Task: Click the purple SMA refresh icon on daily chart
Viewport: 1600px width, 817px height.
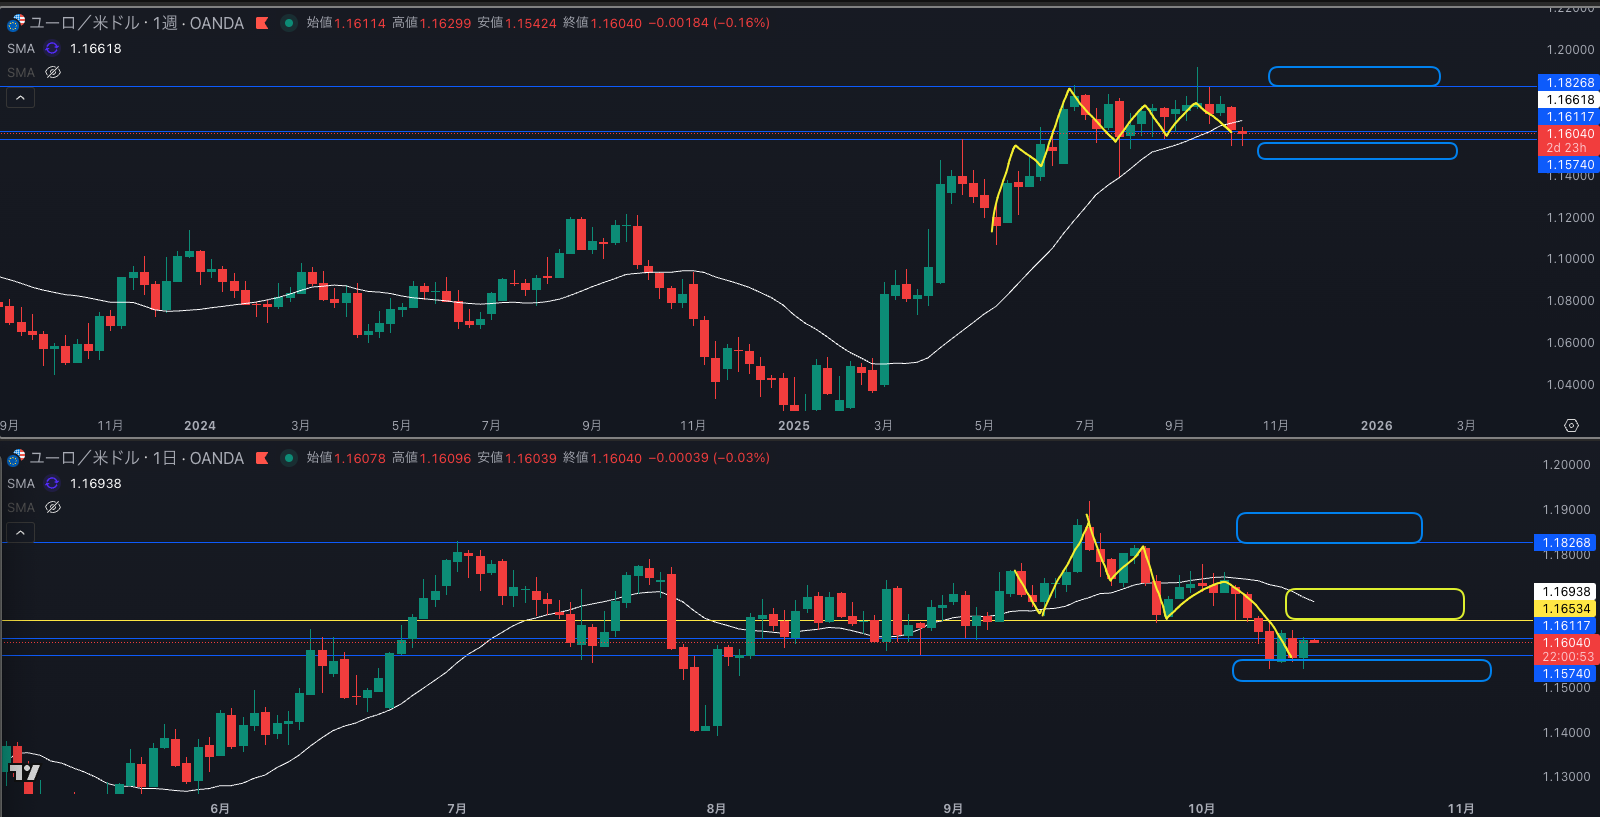Action: tap(52, 483)
